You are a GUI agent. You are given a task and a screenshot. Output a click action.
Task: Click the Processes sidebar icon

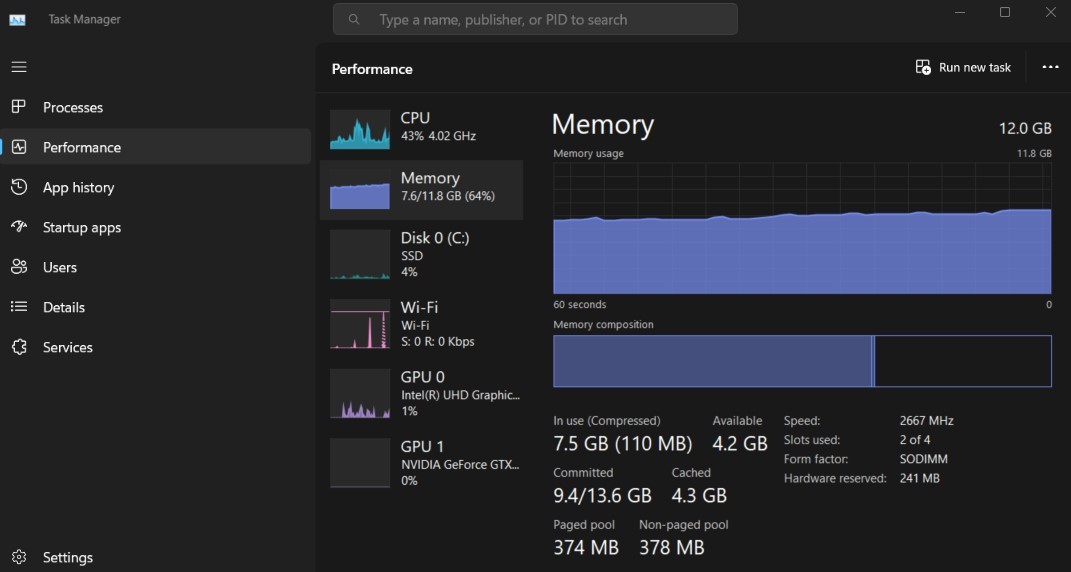(x=19, y=107)
